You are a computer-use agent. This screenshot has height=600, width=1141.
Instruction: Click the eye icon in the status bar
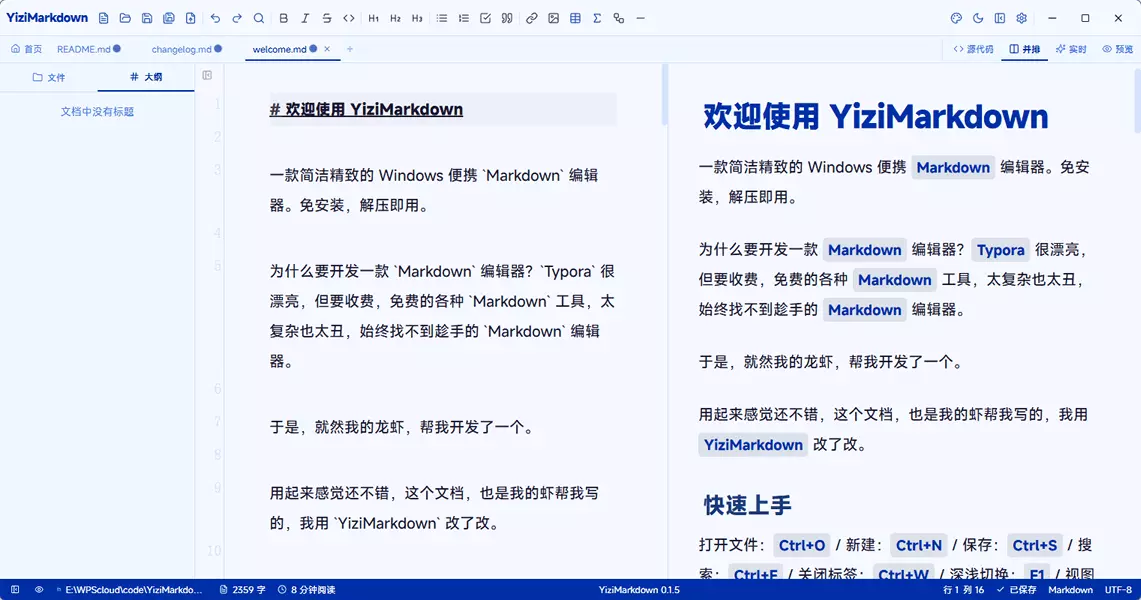(x=39, y=590)
